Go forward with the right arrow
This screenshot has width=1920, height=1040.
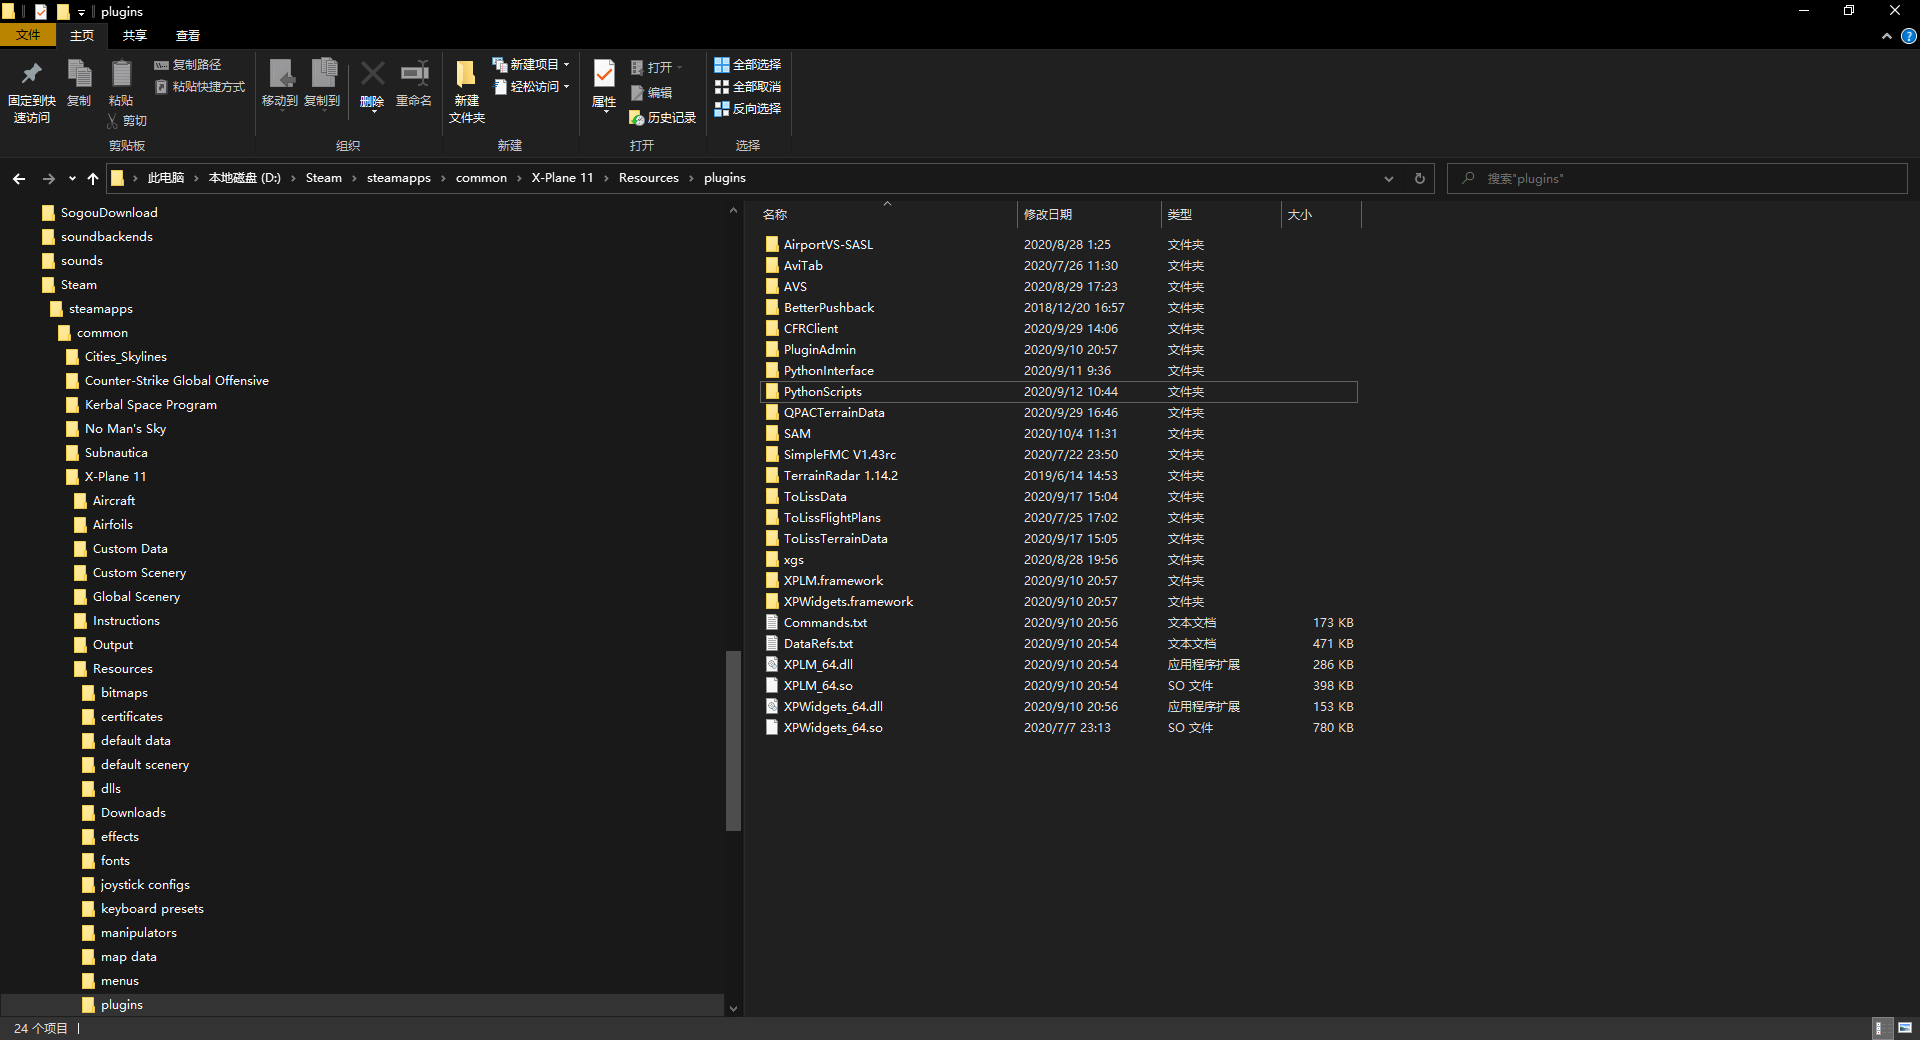[48, 179]
